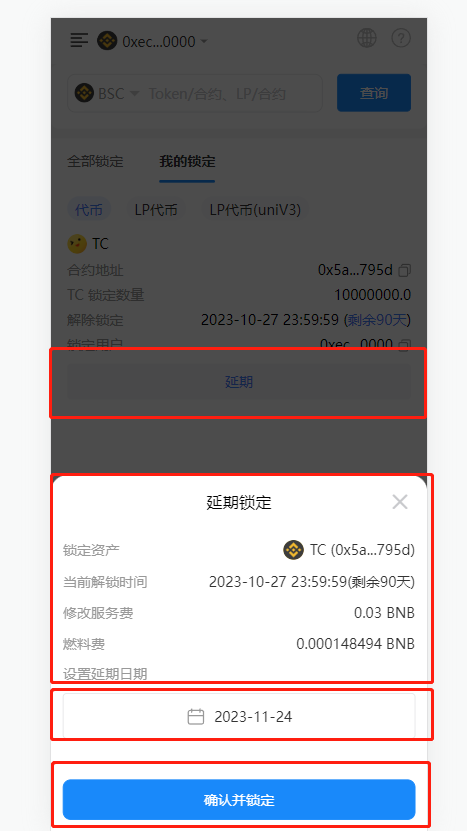467x831 pixels.
Task: Click the 确认并锁定 confirm button
Action: [239, 800]
